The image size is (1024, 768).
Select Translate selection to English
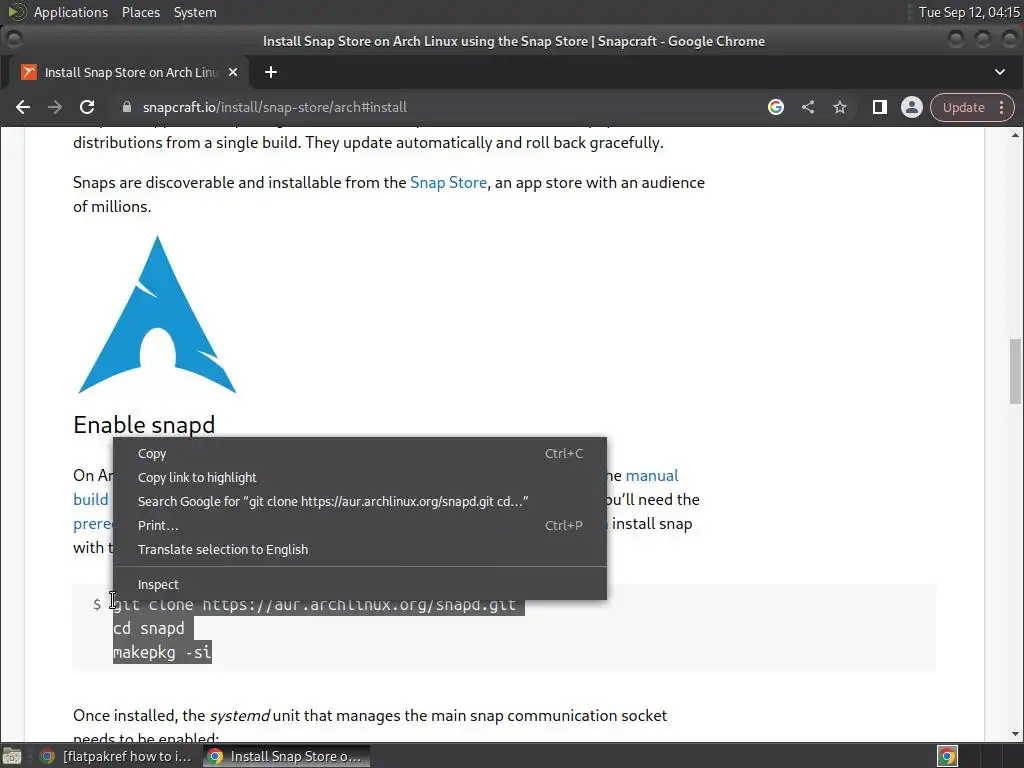[360, 550]
